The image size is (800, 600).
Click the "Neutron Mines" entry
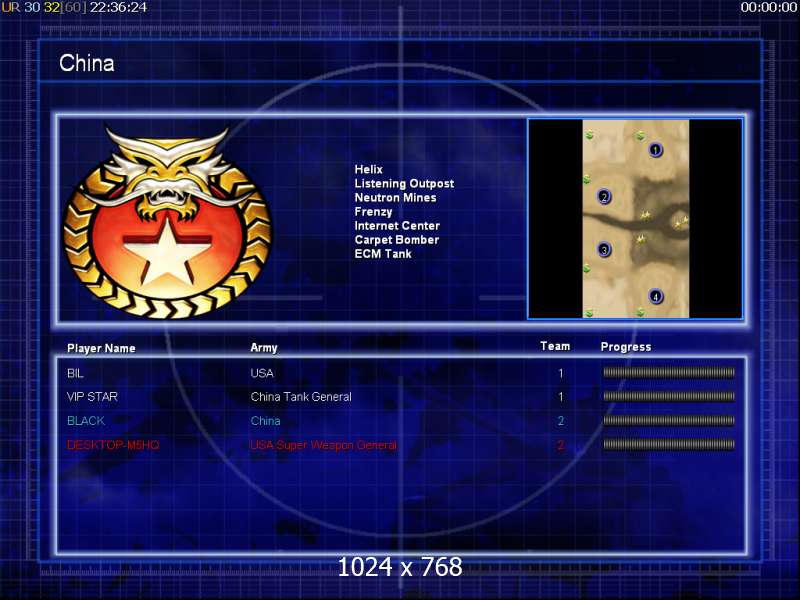pos(395,197)
